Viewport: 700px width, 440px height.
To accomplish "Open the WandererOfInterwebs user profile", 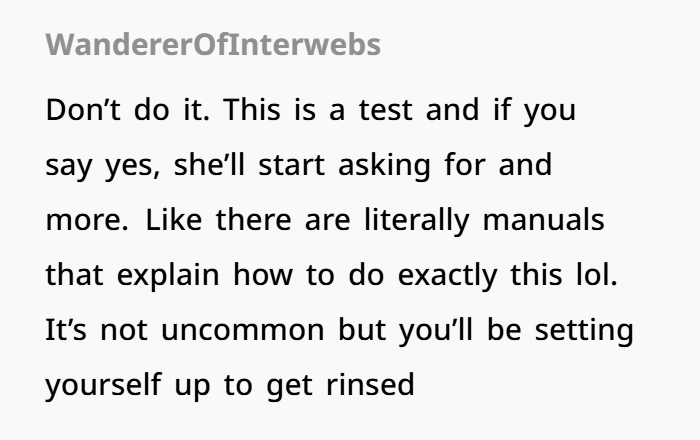I will 213,45.
